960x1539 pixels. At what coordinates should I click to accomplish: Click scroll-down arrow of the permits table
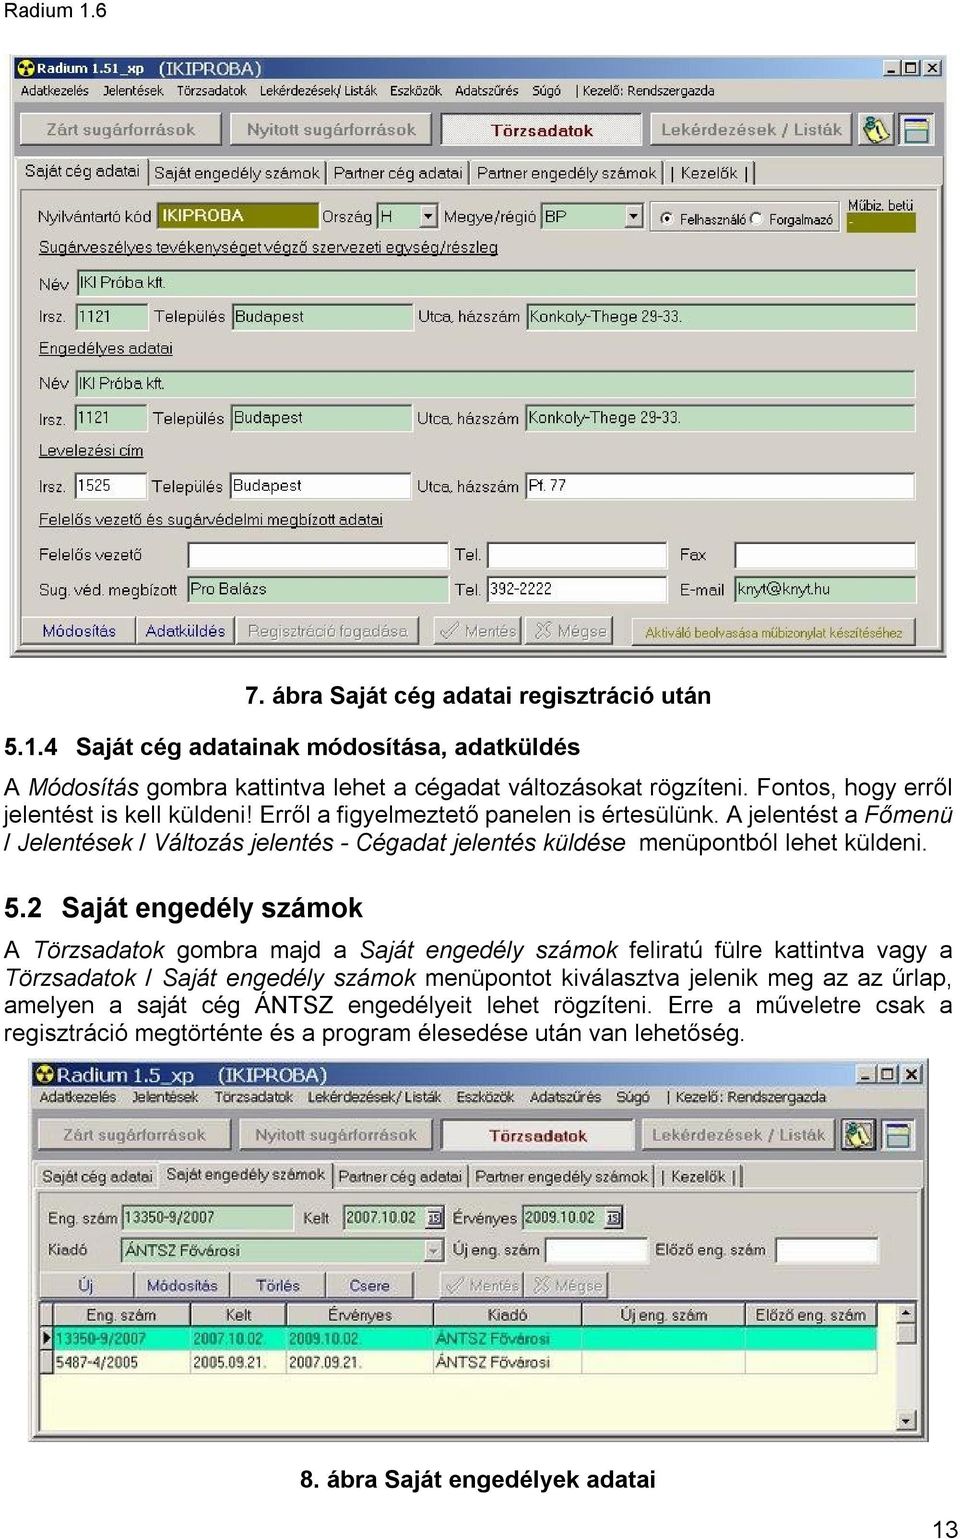click(906, 1420)
